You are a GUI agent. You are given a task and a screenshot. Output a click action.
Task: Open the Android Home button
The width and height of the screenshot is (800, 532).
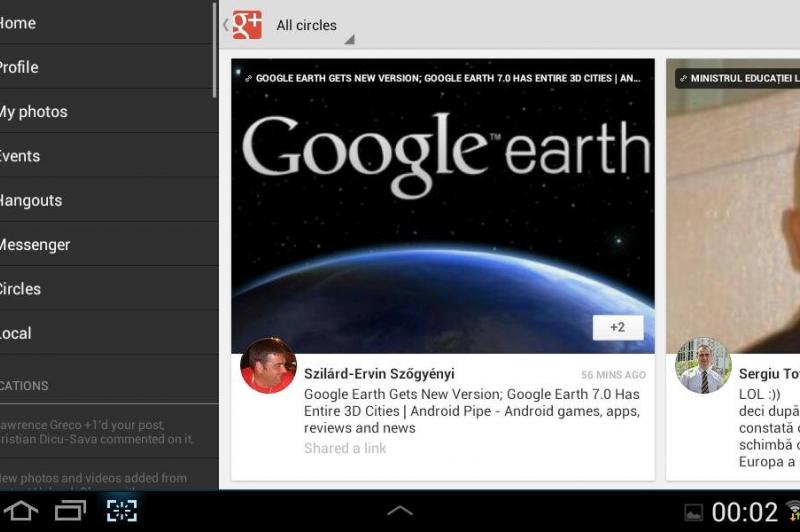[21, 511]
